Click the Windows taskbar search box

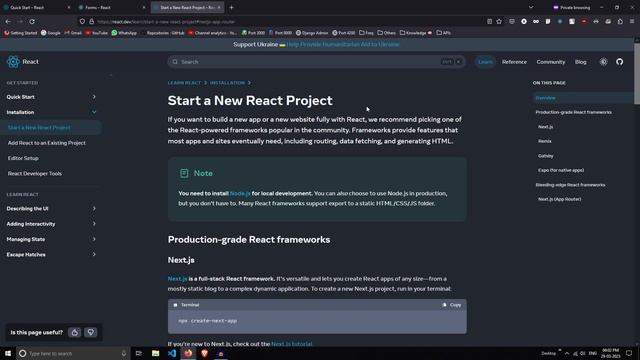(x=73, y=353)
